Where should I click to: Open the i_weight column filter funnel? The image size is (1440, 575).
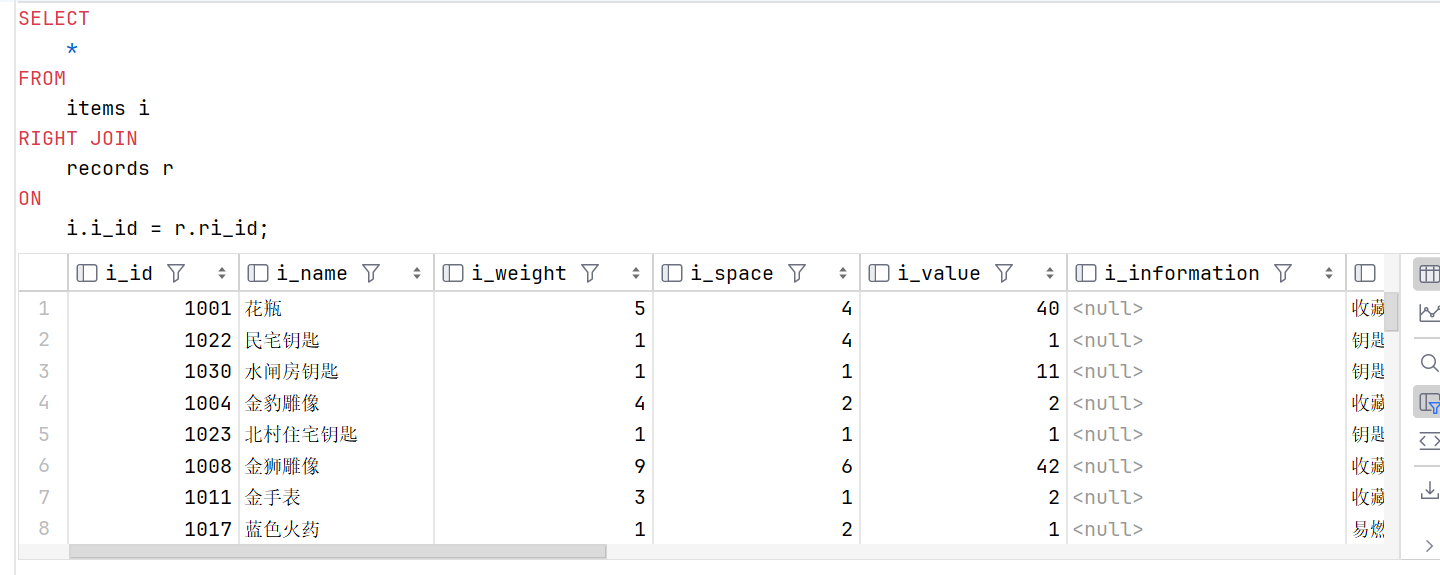[x=590, y=273]
